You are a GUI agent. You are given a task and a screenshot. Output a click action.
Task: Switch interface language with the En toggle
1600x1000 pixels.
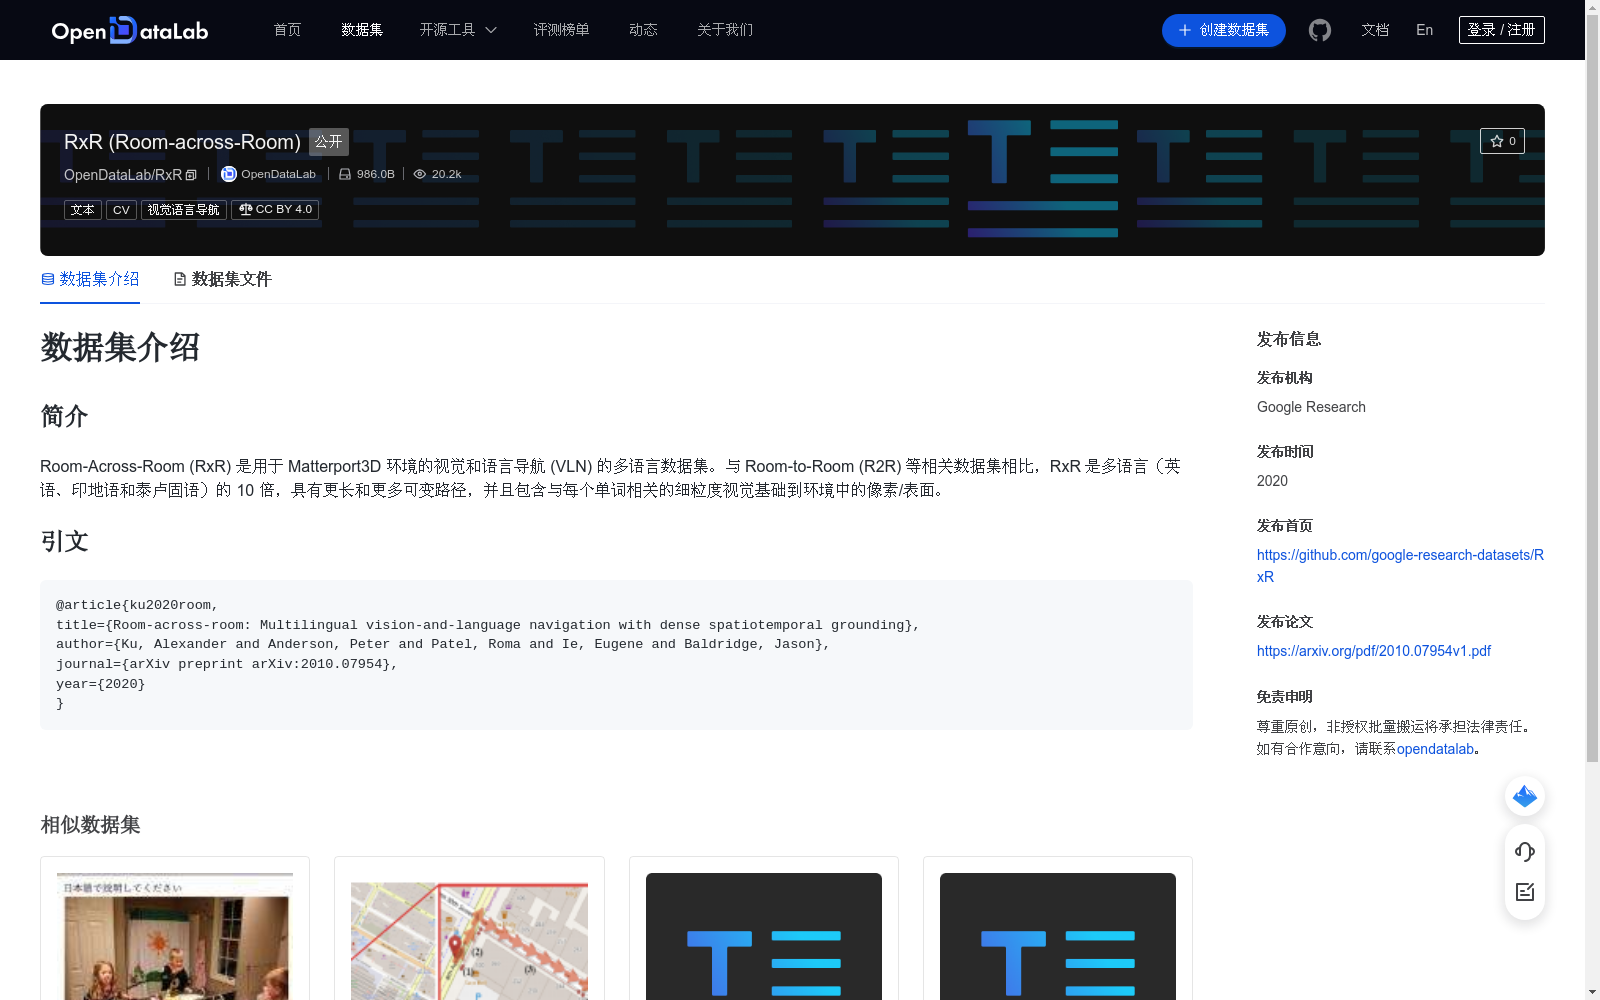(1423, 30)
